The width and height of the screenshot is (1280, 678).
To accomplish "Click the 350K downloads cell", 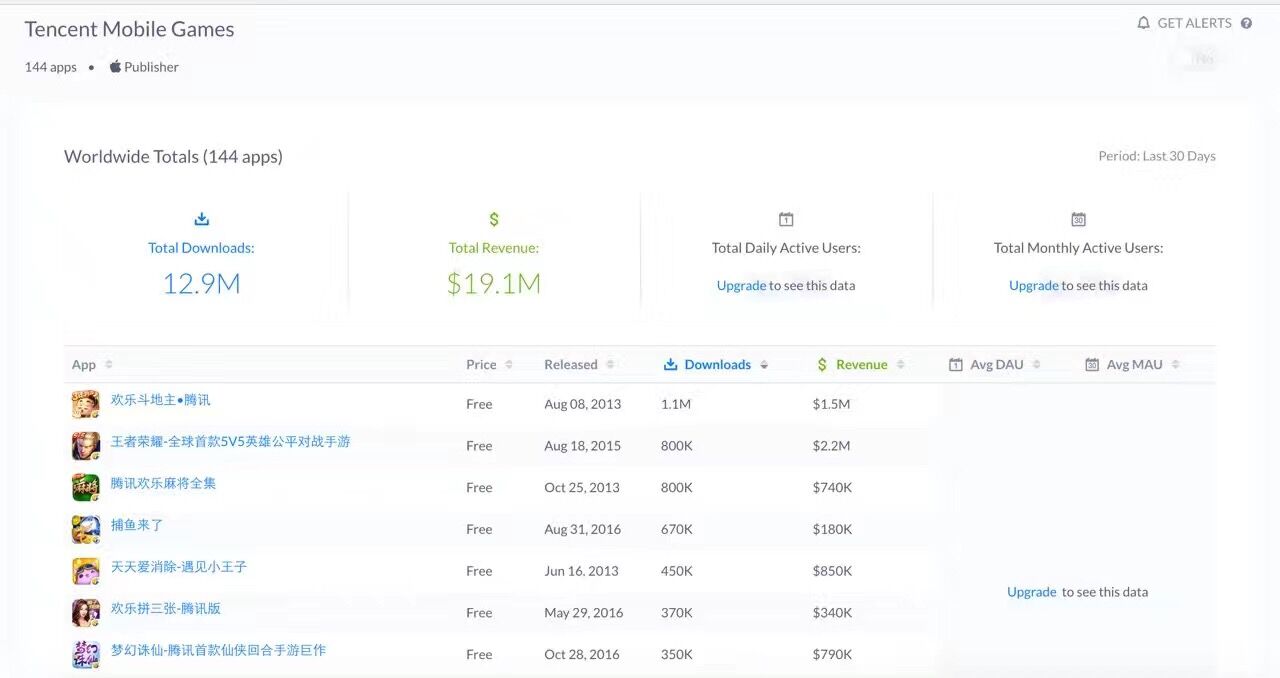I will coord(677,654).
